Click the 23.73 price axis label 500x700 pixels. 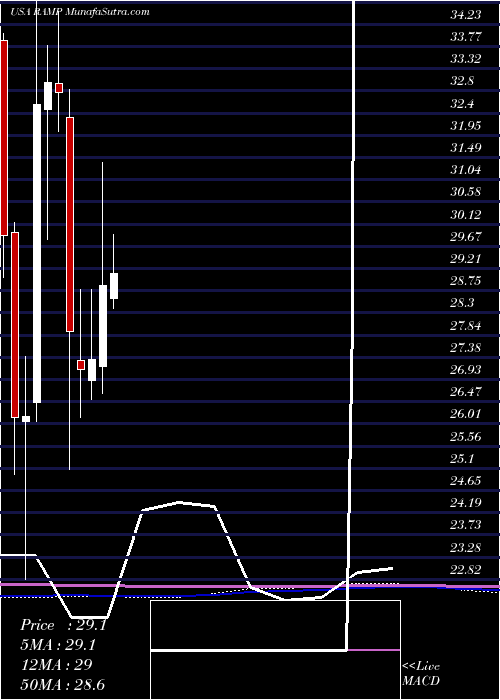tap(466, 525)
